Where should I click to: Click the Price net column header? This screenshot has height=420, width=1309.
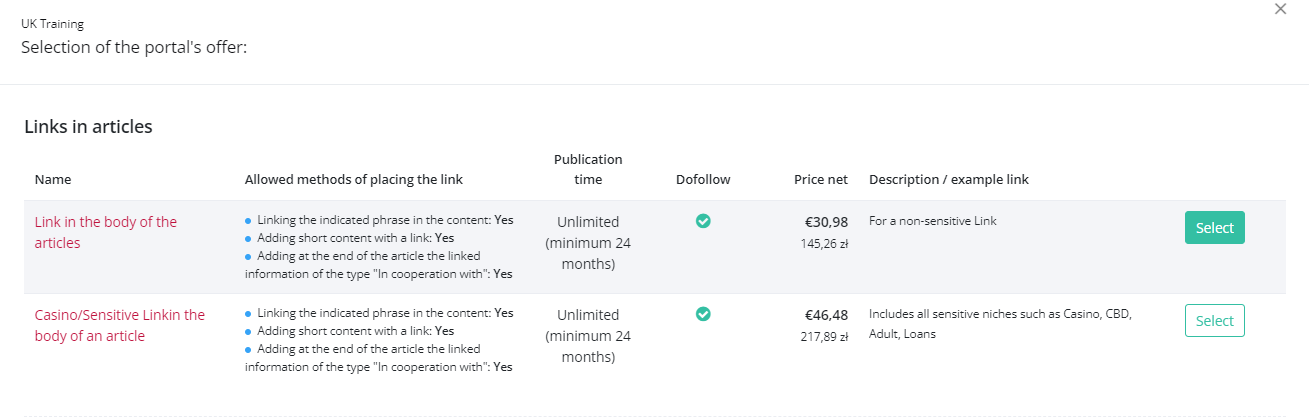point(821,180)
